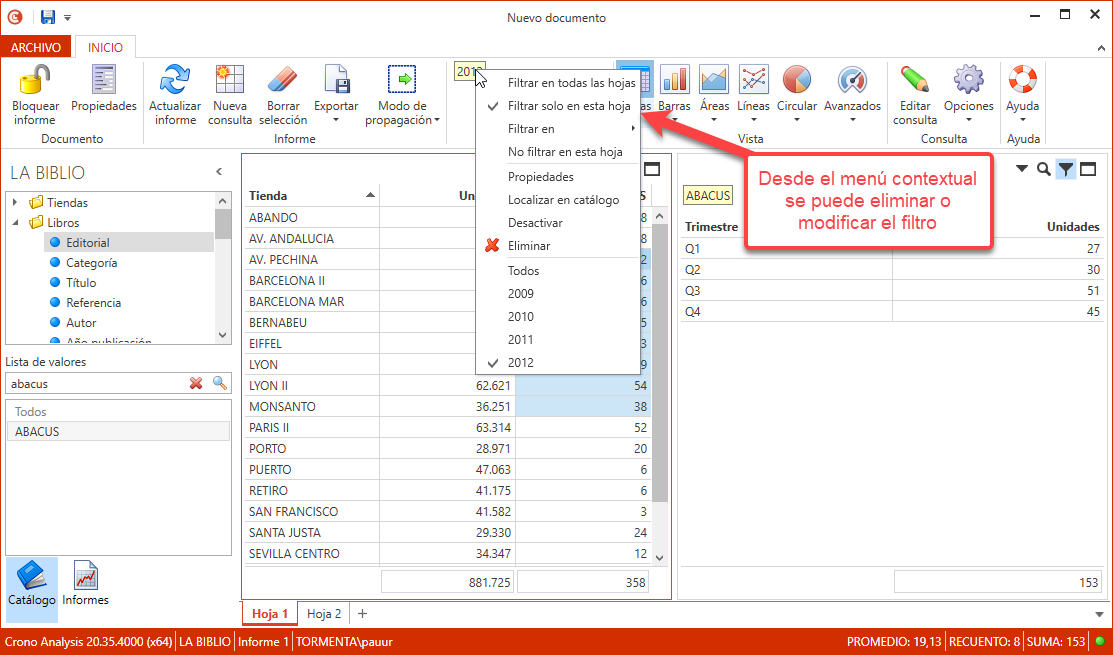Select the Circular pie chart view

coord(796,80)
